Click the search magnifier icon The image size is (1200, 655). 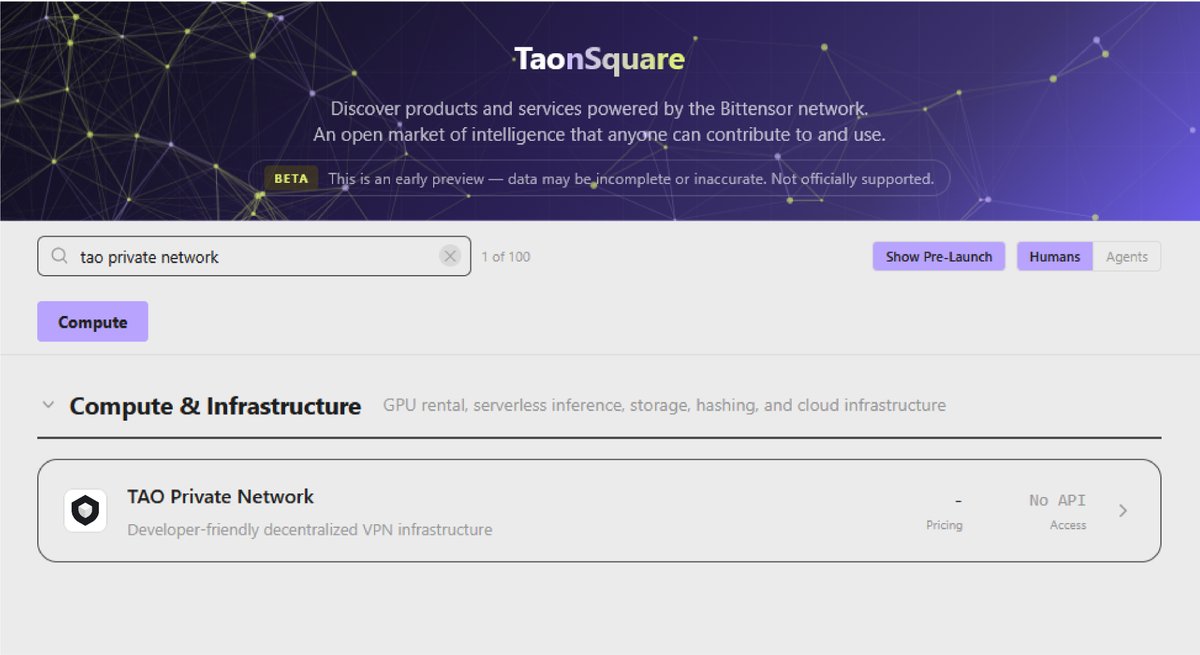coord(59,256)
